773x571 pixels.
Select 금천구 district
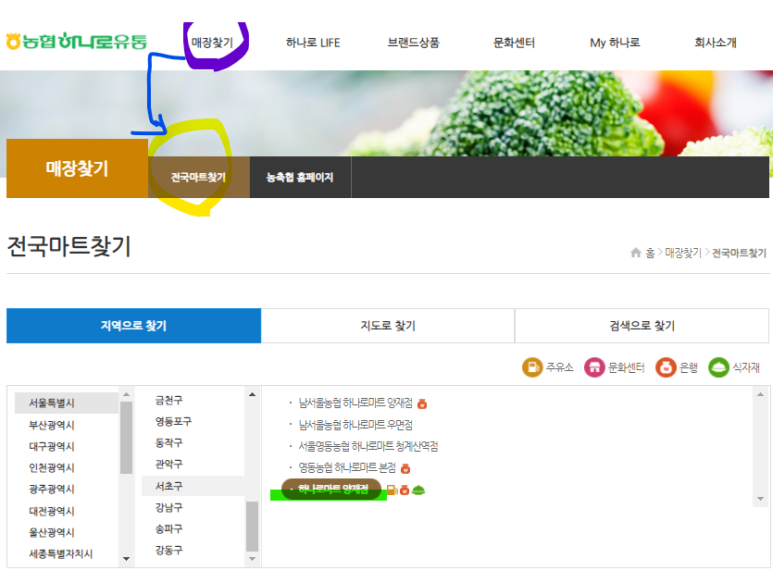[x=169, y=400]
